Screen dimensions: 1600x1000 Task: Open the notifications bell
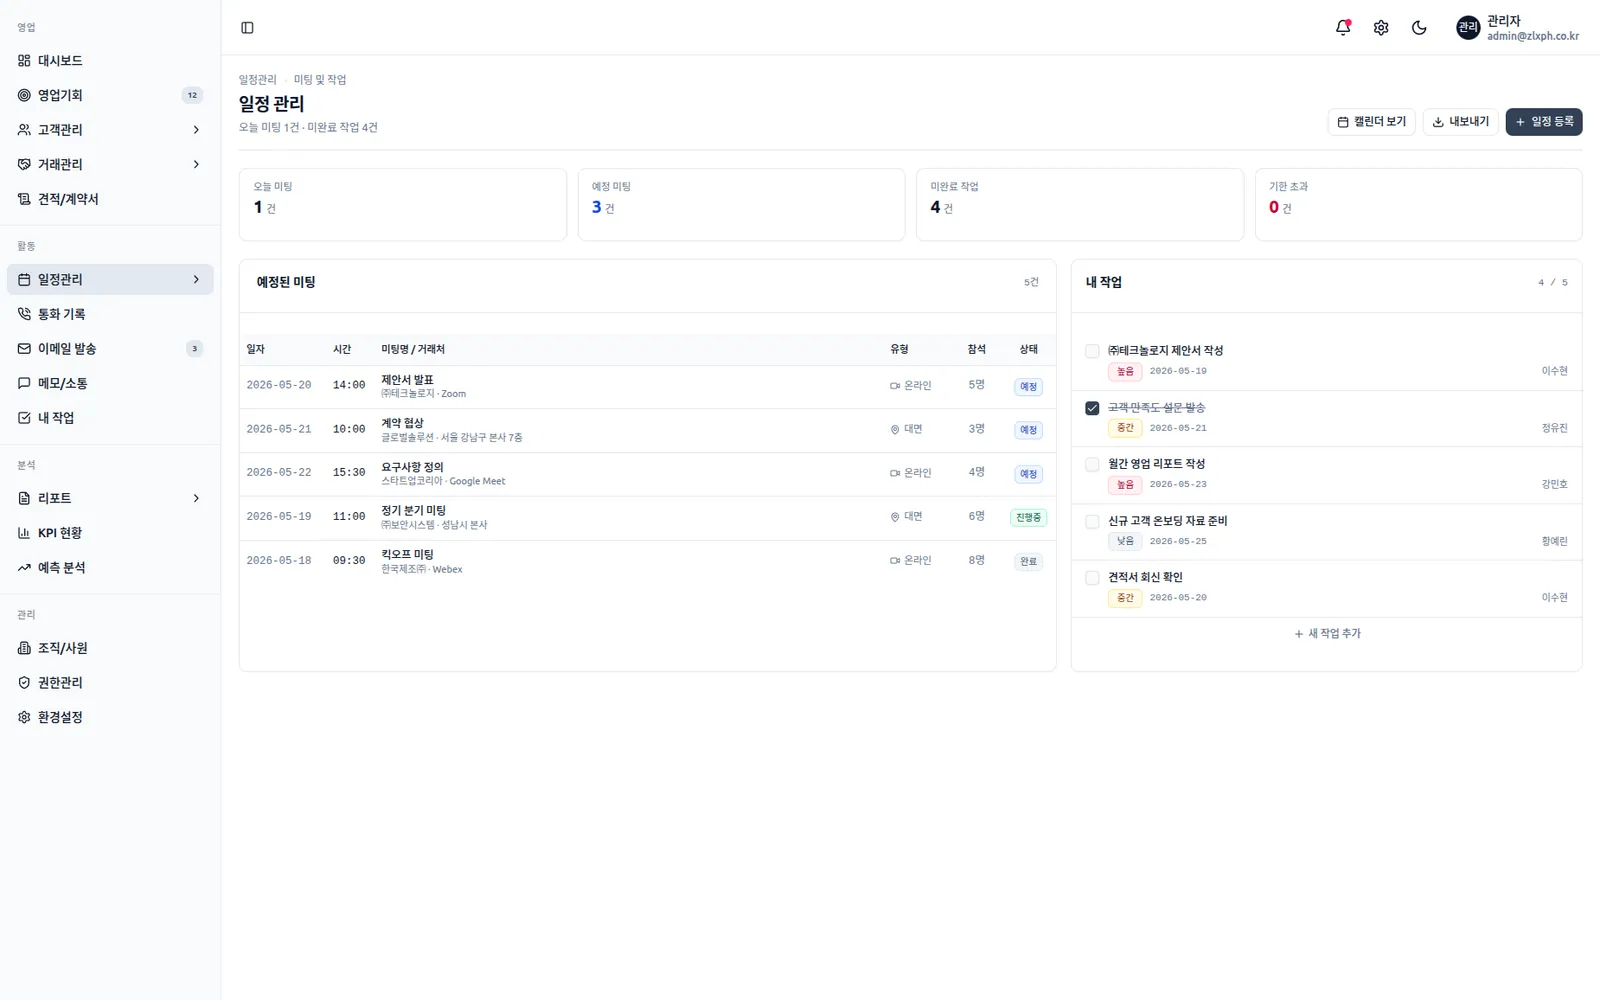[x=1343, y=28]
